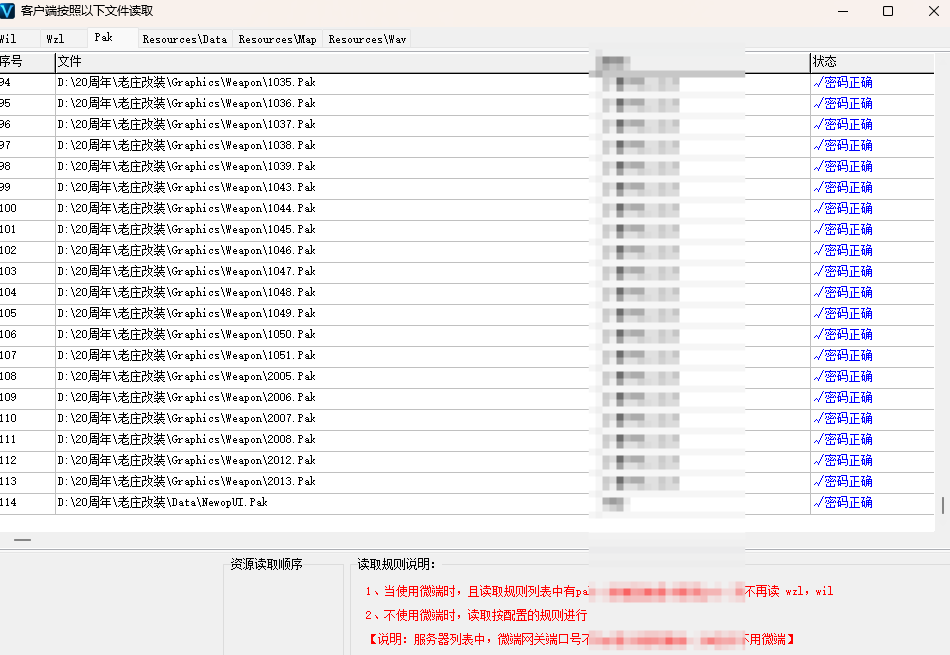Click the application logo icon in title bar

point(7,10)
